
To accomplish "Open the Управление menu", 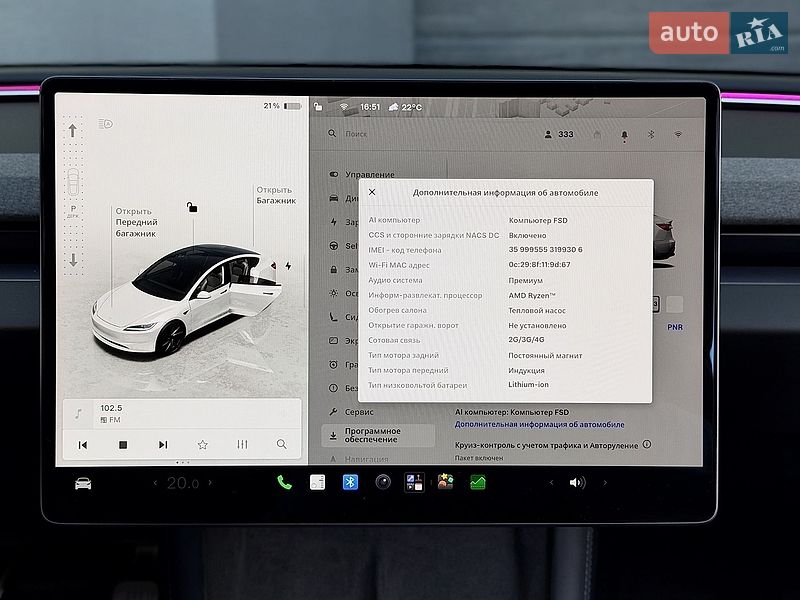I will pyautogui.click(x=363, y=174).
